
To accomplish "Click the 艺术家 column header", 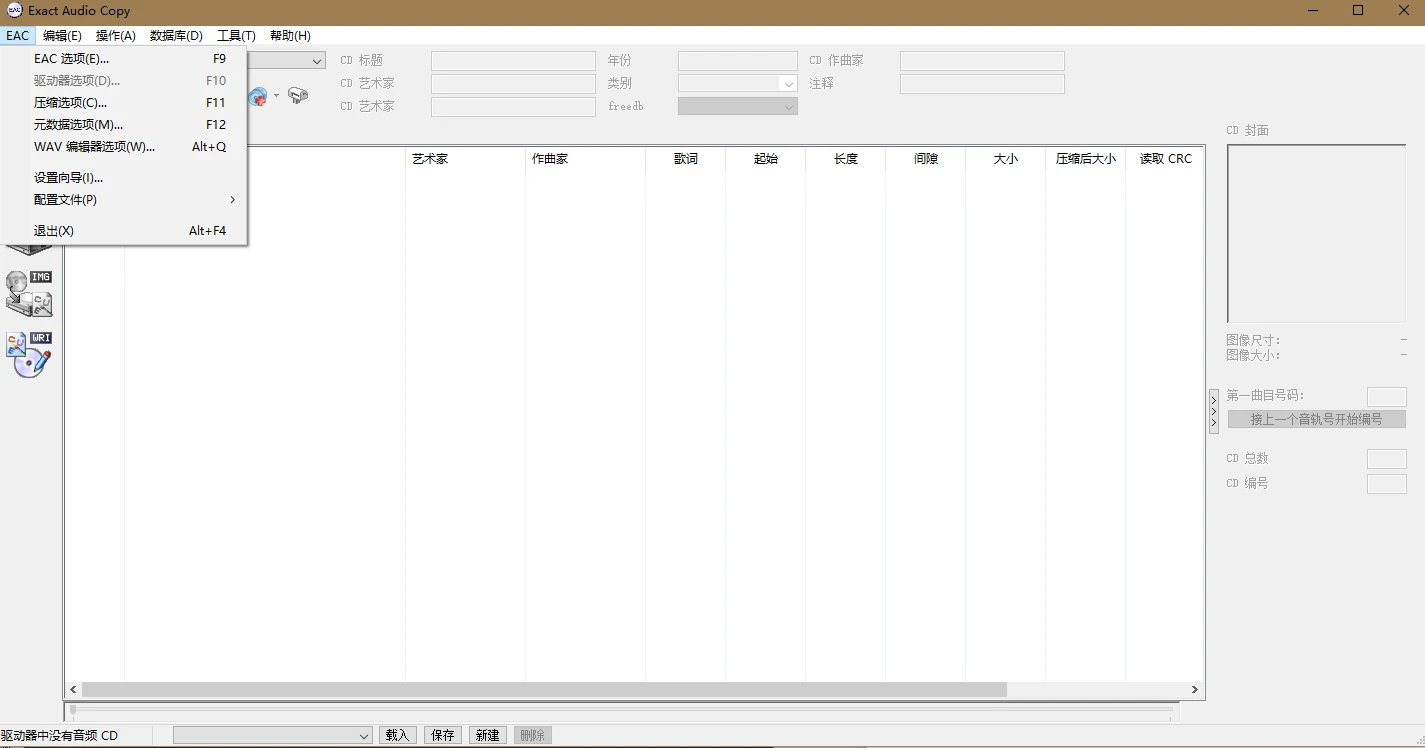I will (465, 159).
